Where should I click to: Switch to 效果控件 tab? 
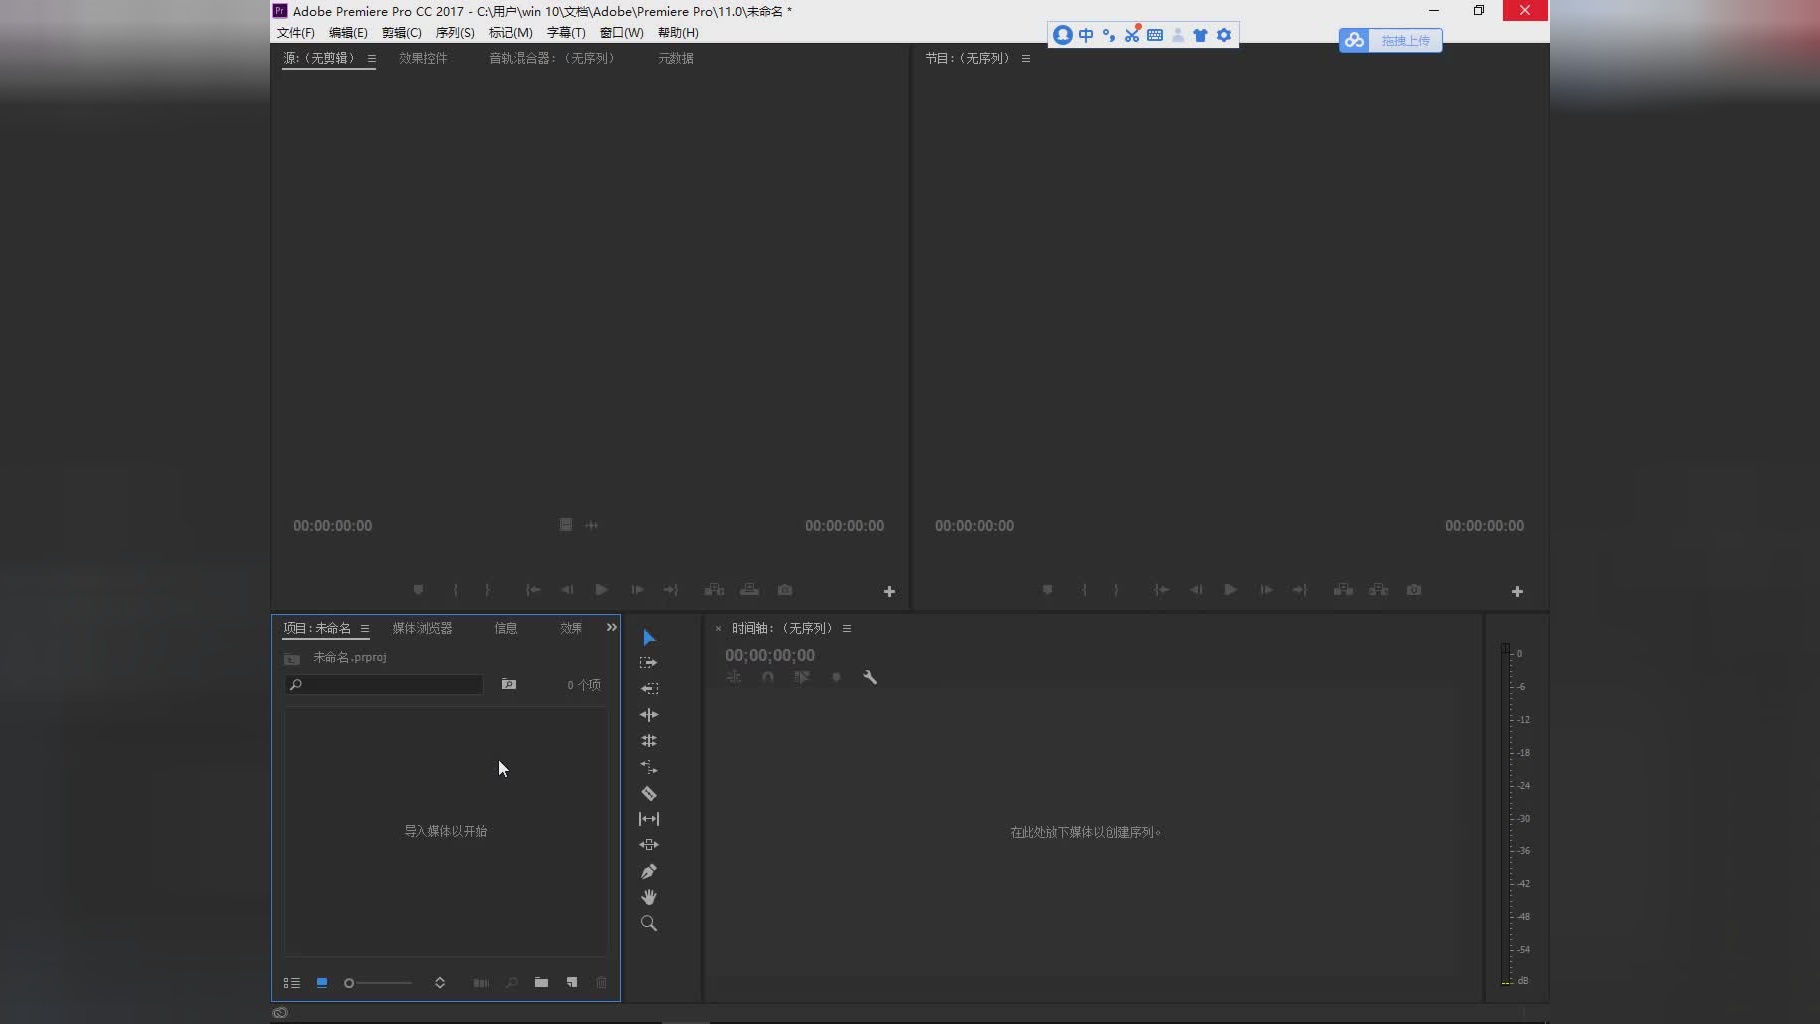pyautogui.click(x=423, y=58)
